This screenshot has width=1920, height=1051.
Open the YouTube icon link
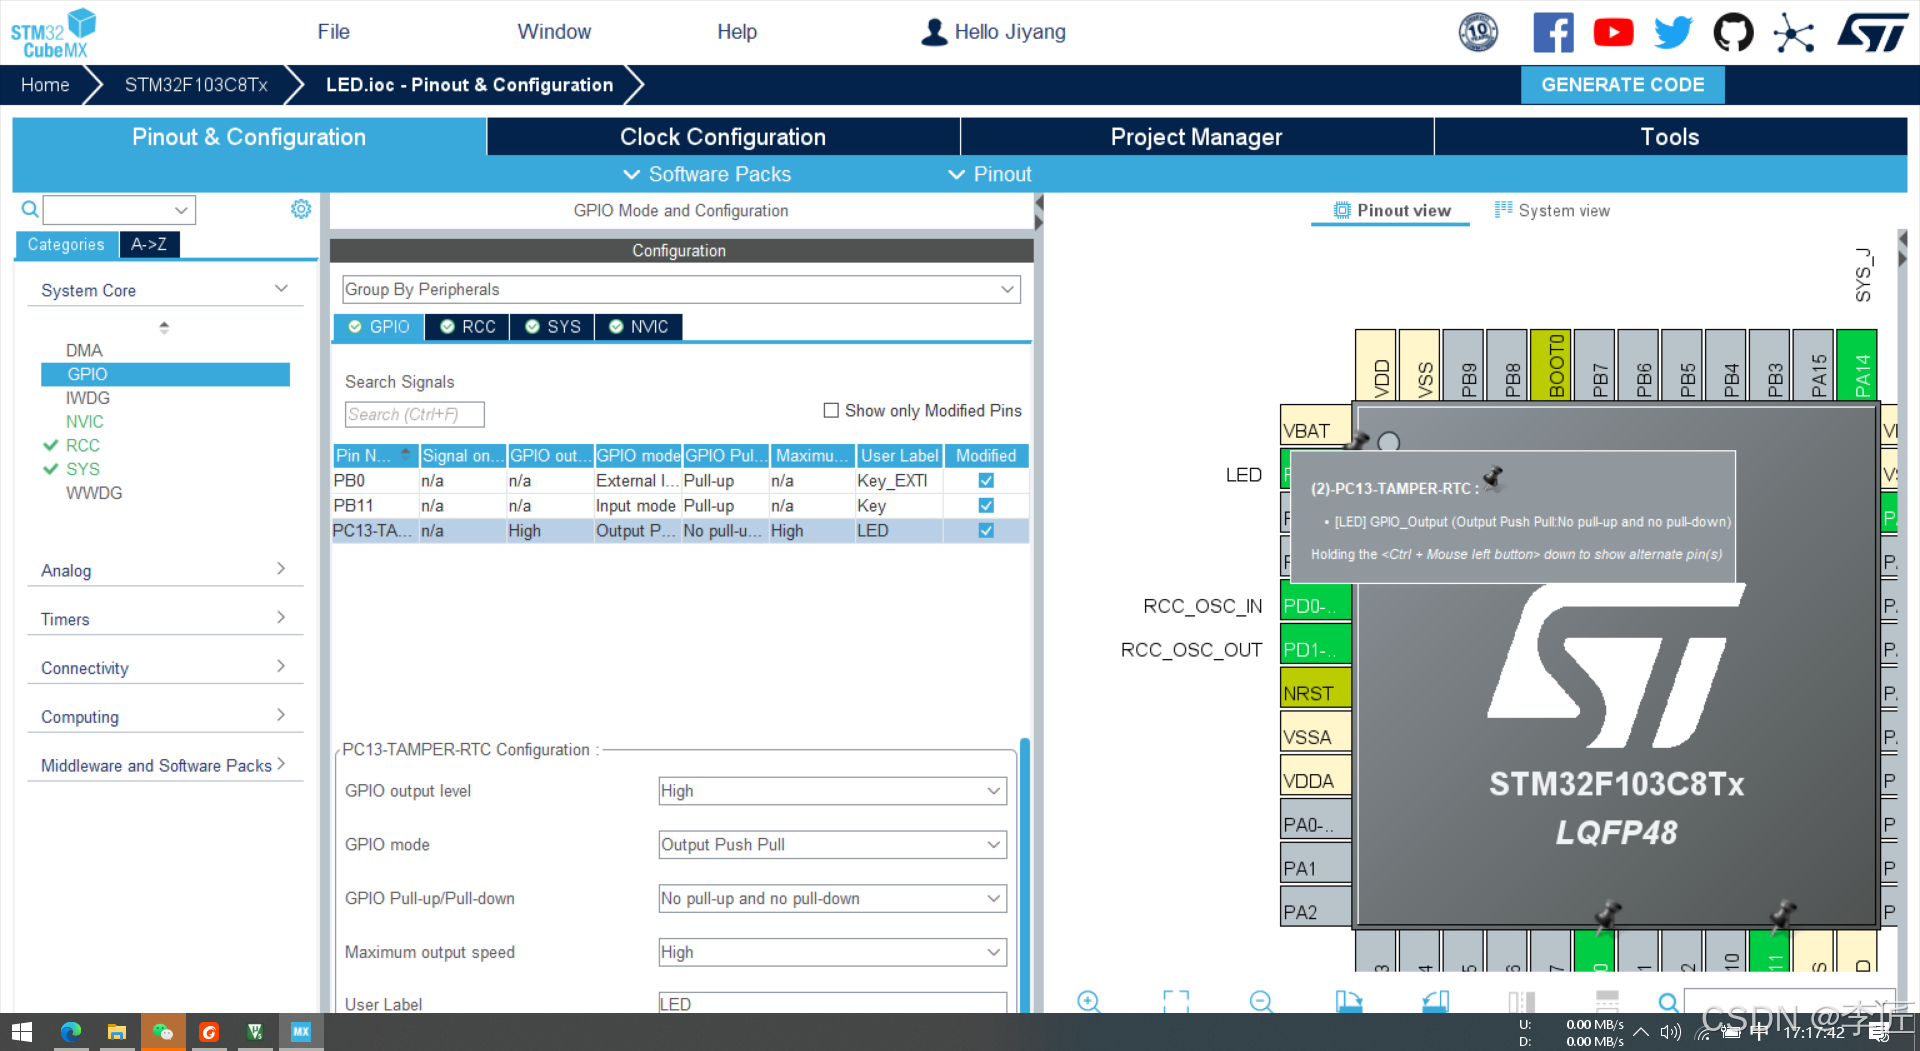(1613, 32)
